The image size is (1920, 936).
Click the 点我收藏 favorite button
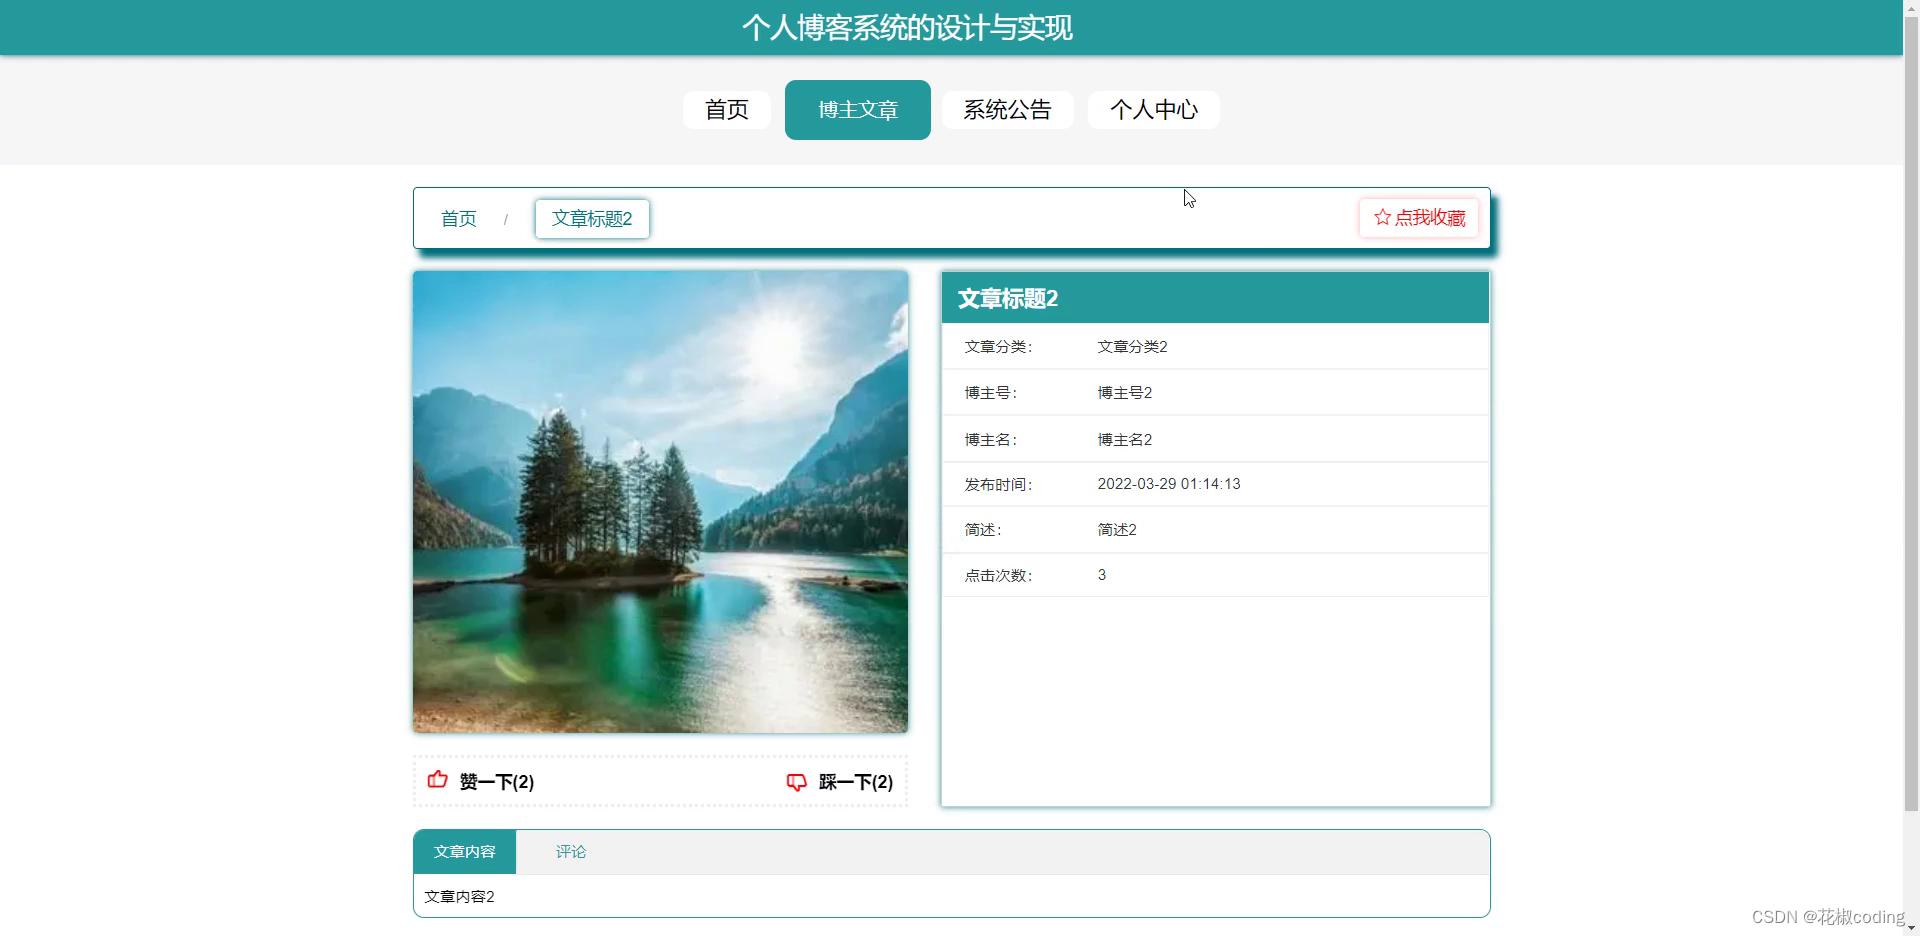(x=1418, y=217)
